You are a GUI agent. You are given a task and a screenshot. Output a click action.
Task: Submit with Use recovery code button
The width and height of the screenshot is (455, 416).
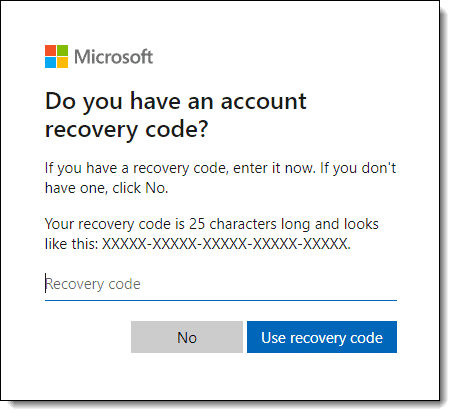pyautogui.click(x=322, y=337)
